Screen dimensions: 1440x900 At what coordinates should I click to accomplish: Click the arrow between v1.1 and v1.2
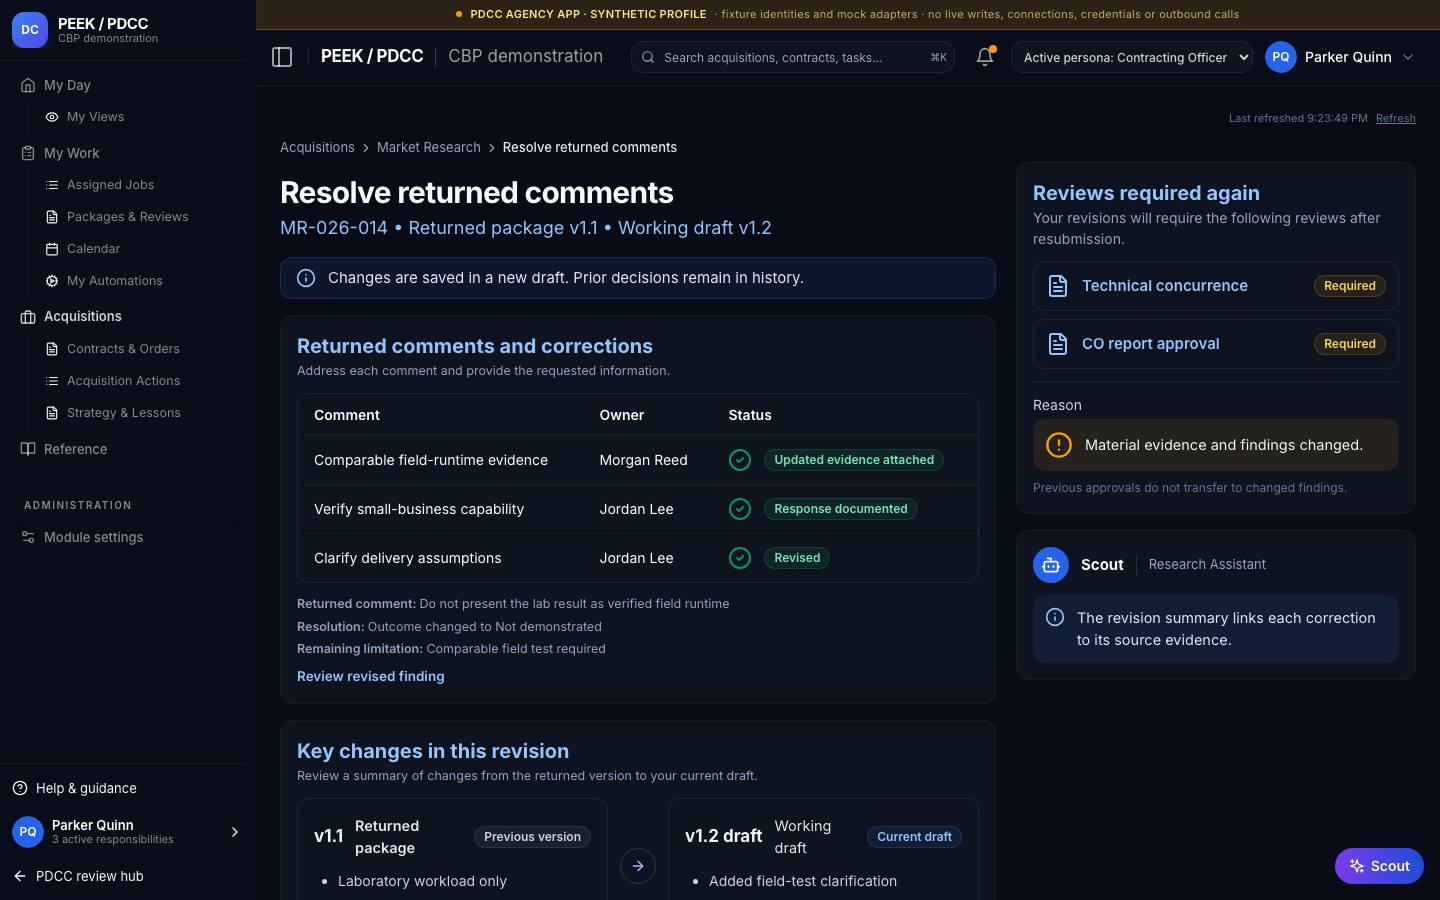[x=638, y=866]
